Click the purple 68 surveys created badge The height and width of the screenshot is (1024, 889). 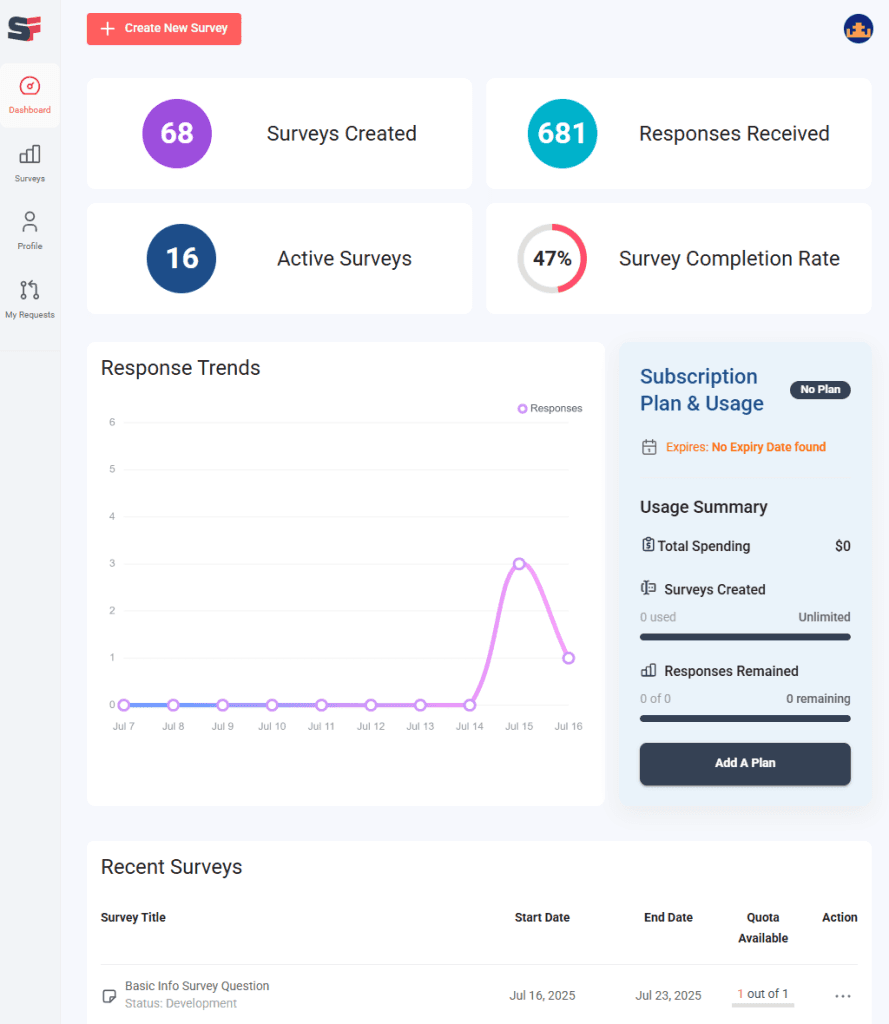point(177,133)
